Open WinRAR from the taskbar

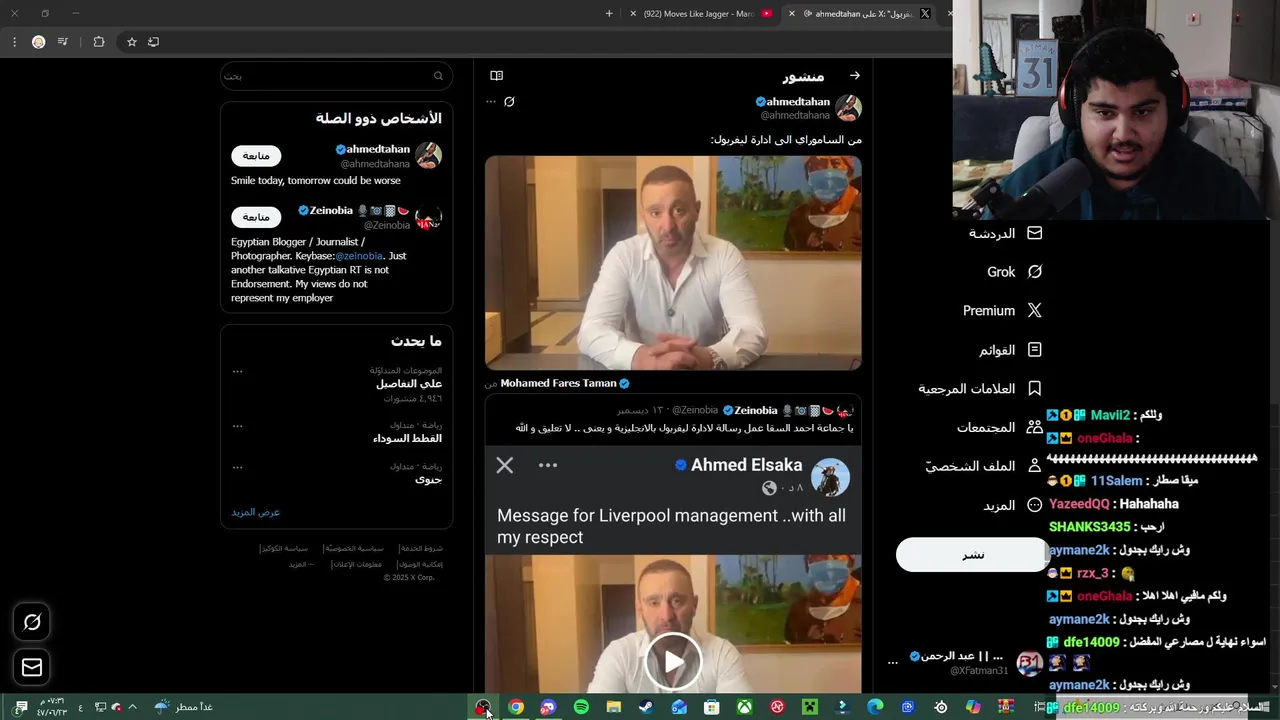click(x=1006, y=707)
